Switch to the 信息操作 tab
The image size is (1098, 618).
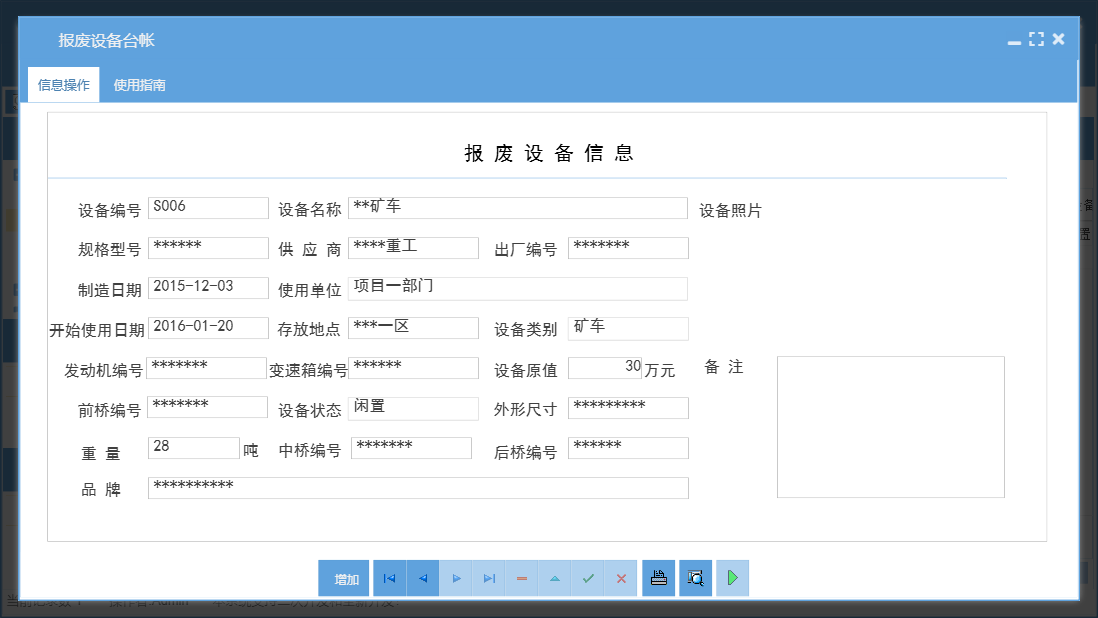[x=62, y=84]
